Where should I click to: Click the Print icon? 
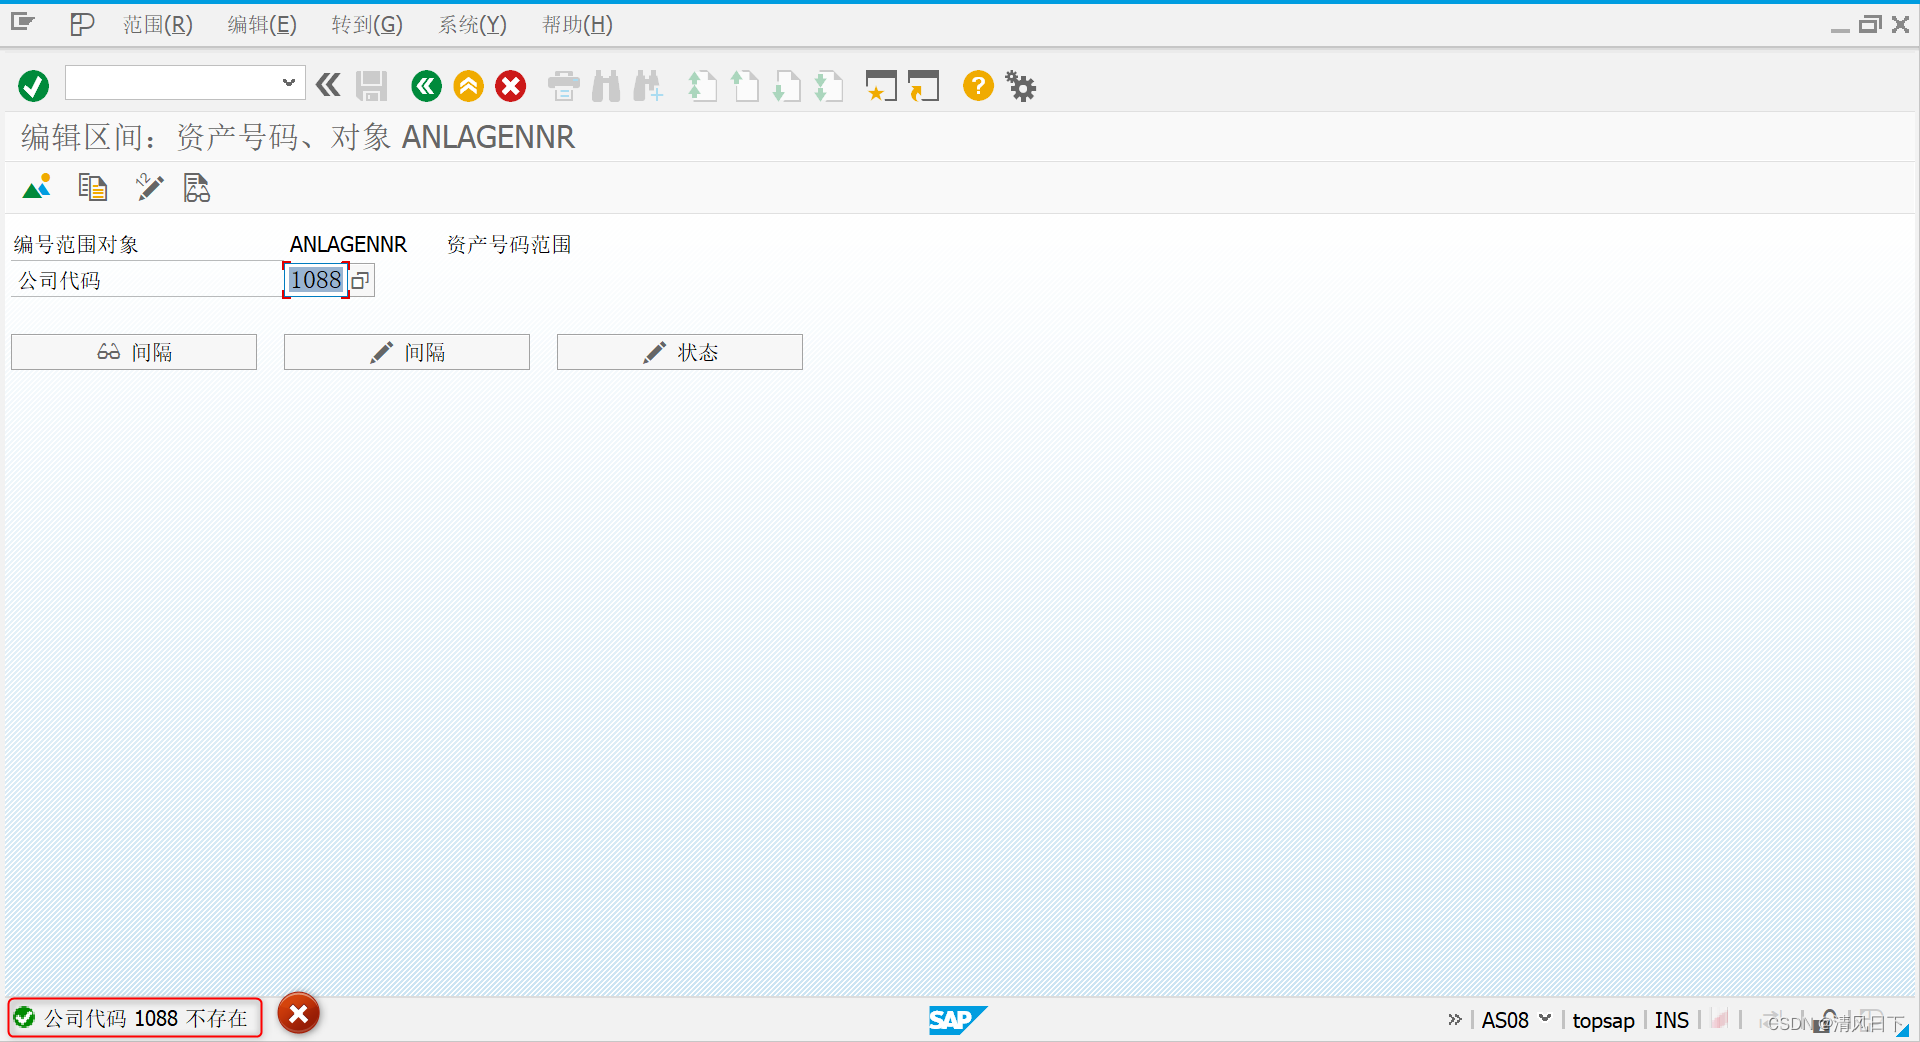564,86
